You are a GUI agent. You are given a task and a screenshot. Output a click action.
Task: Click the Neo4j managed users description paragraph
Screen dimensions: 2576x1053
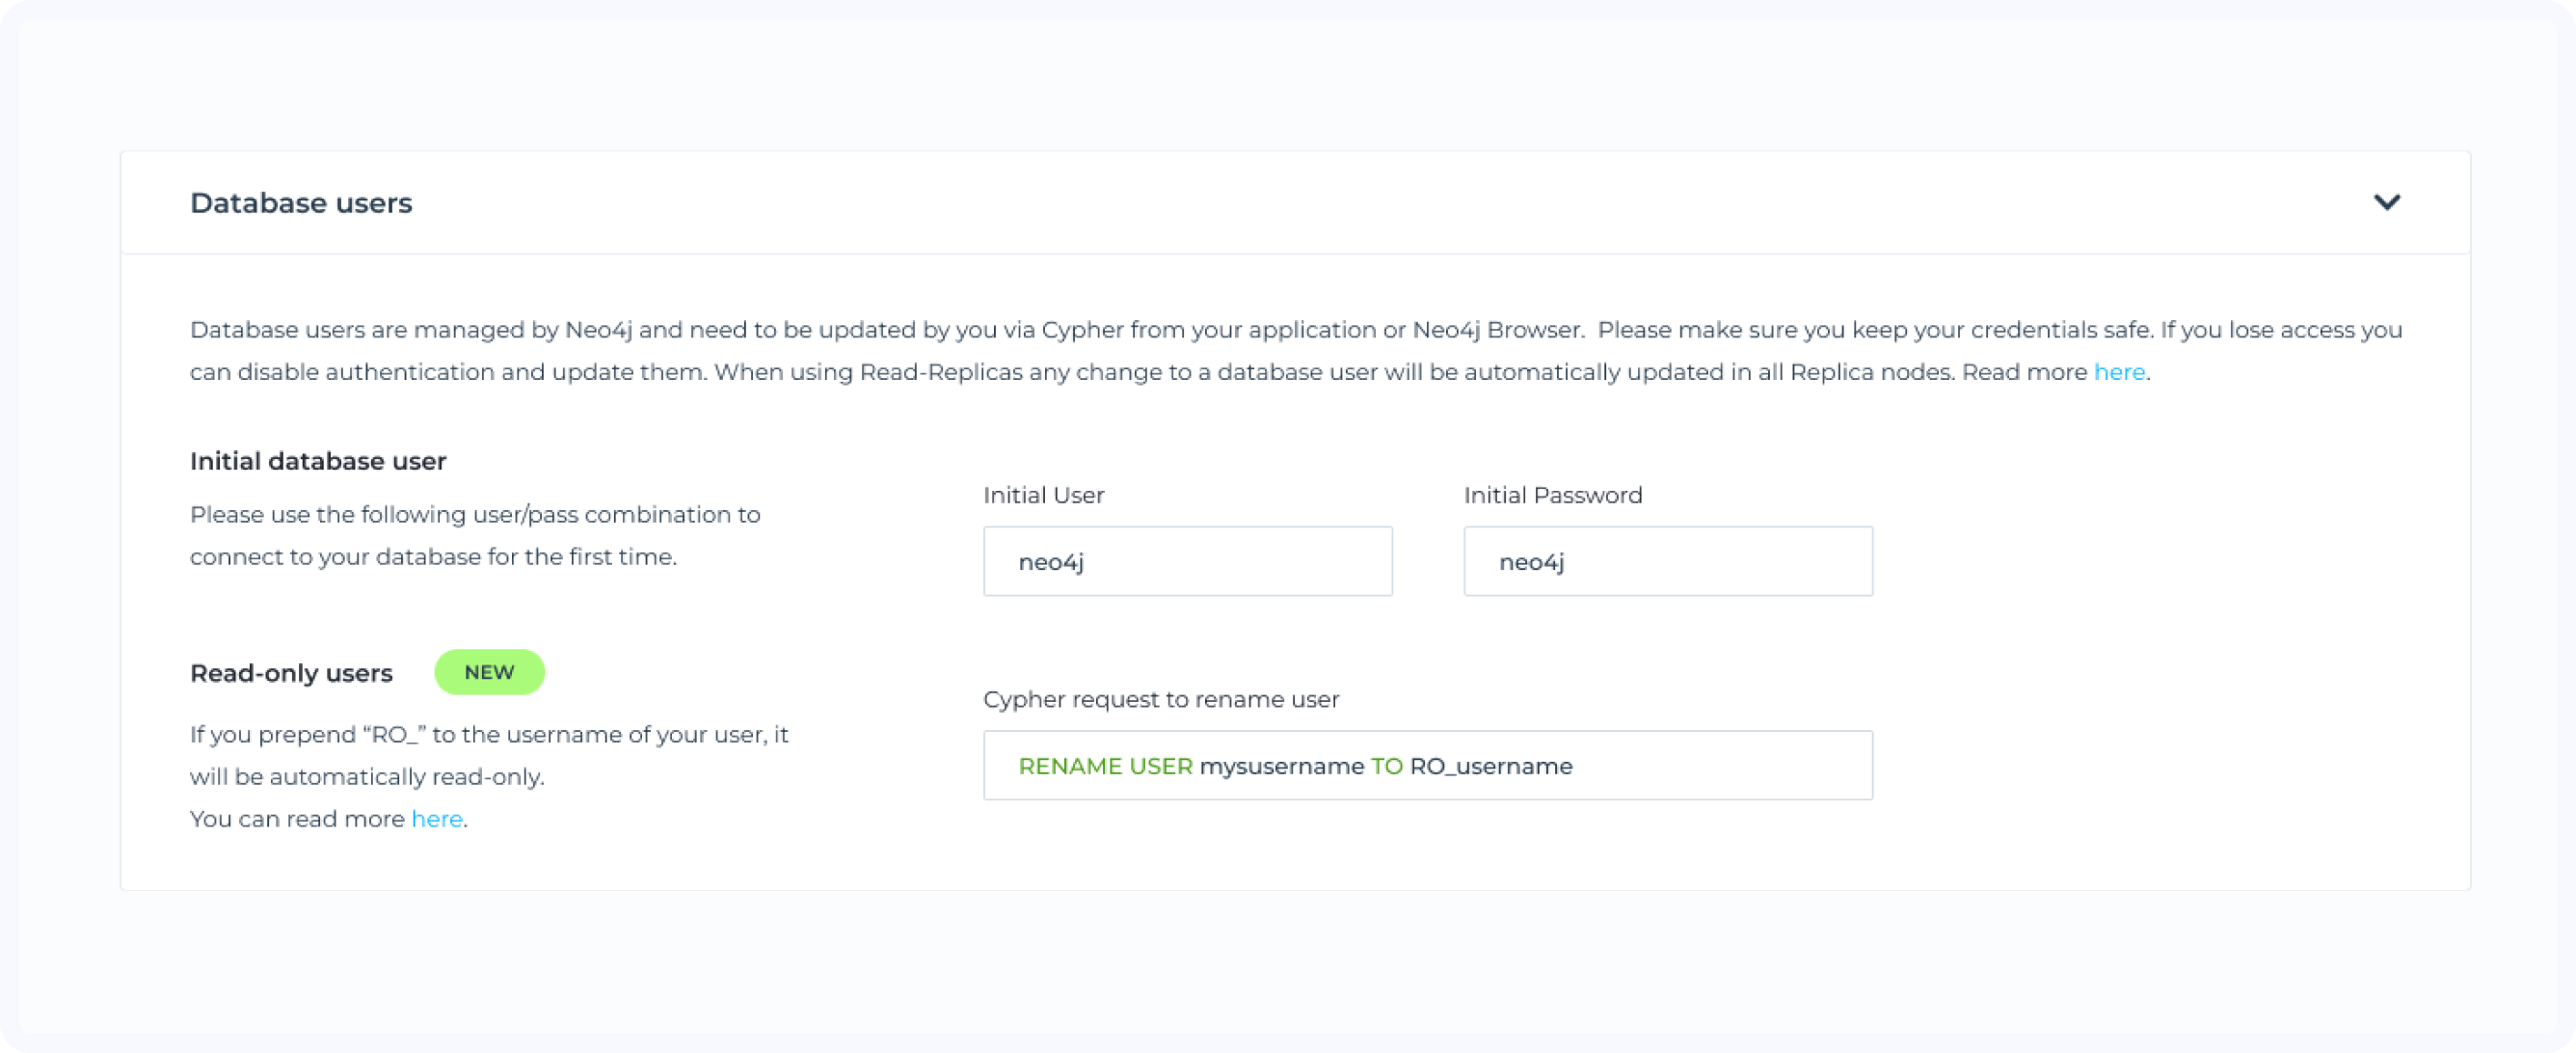coord(1100,350)
